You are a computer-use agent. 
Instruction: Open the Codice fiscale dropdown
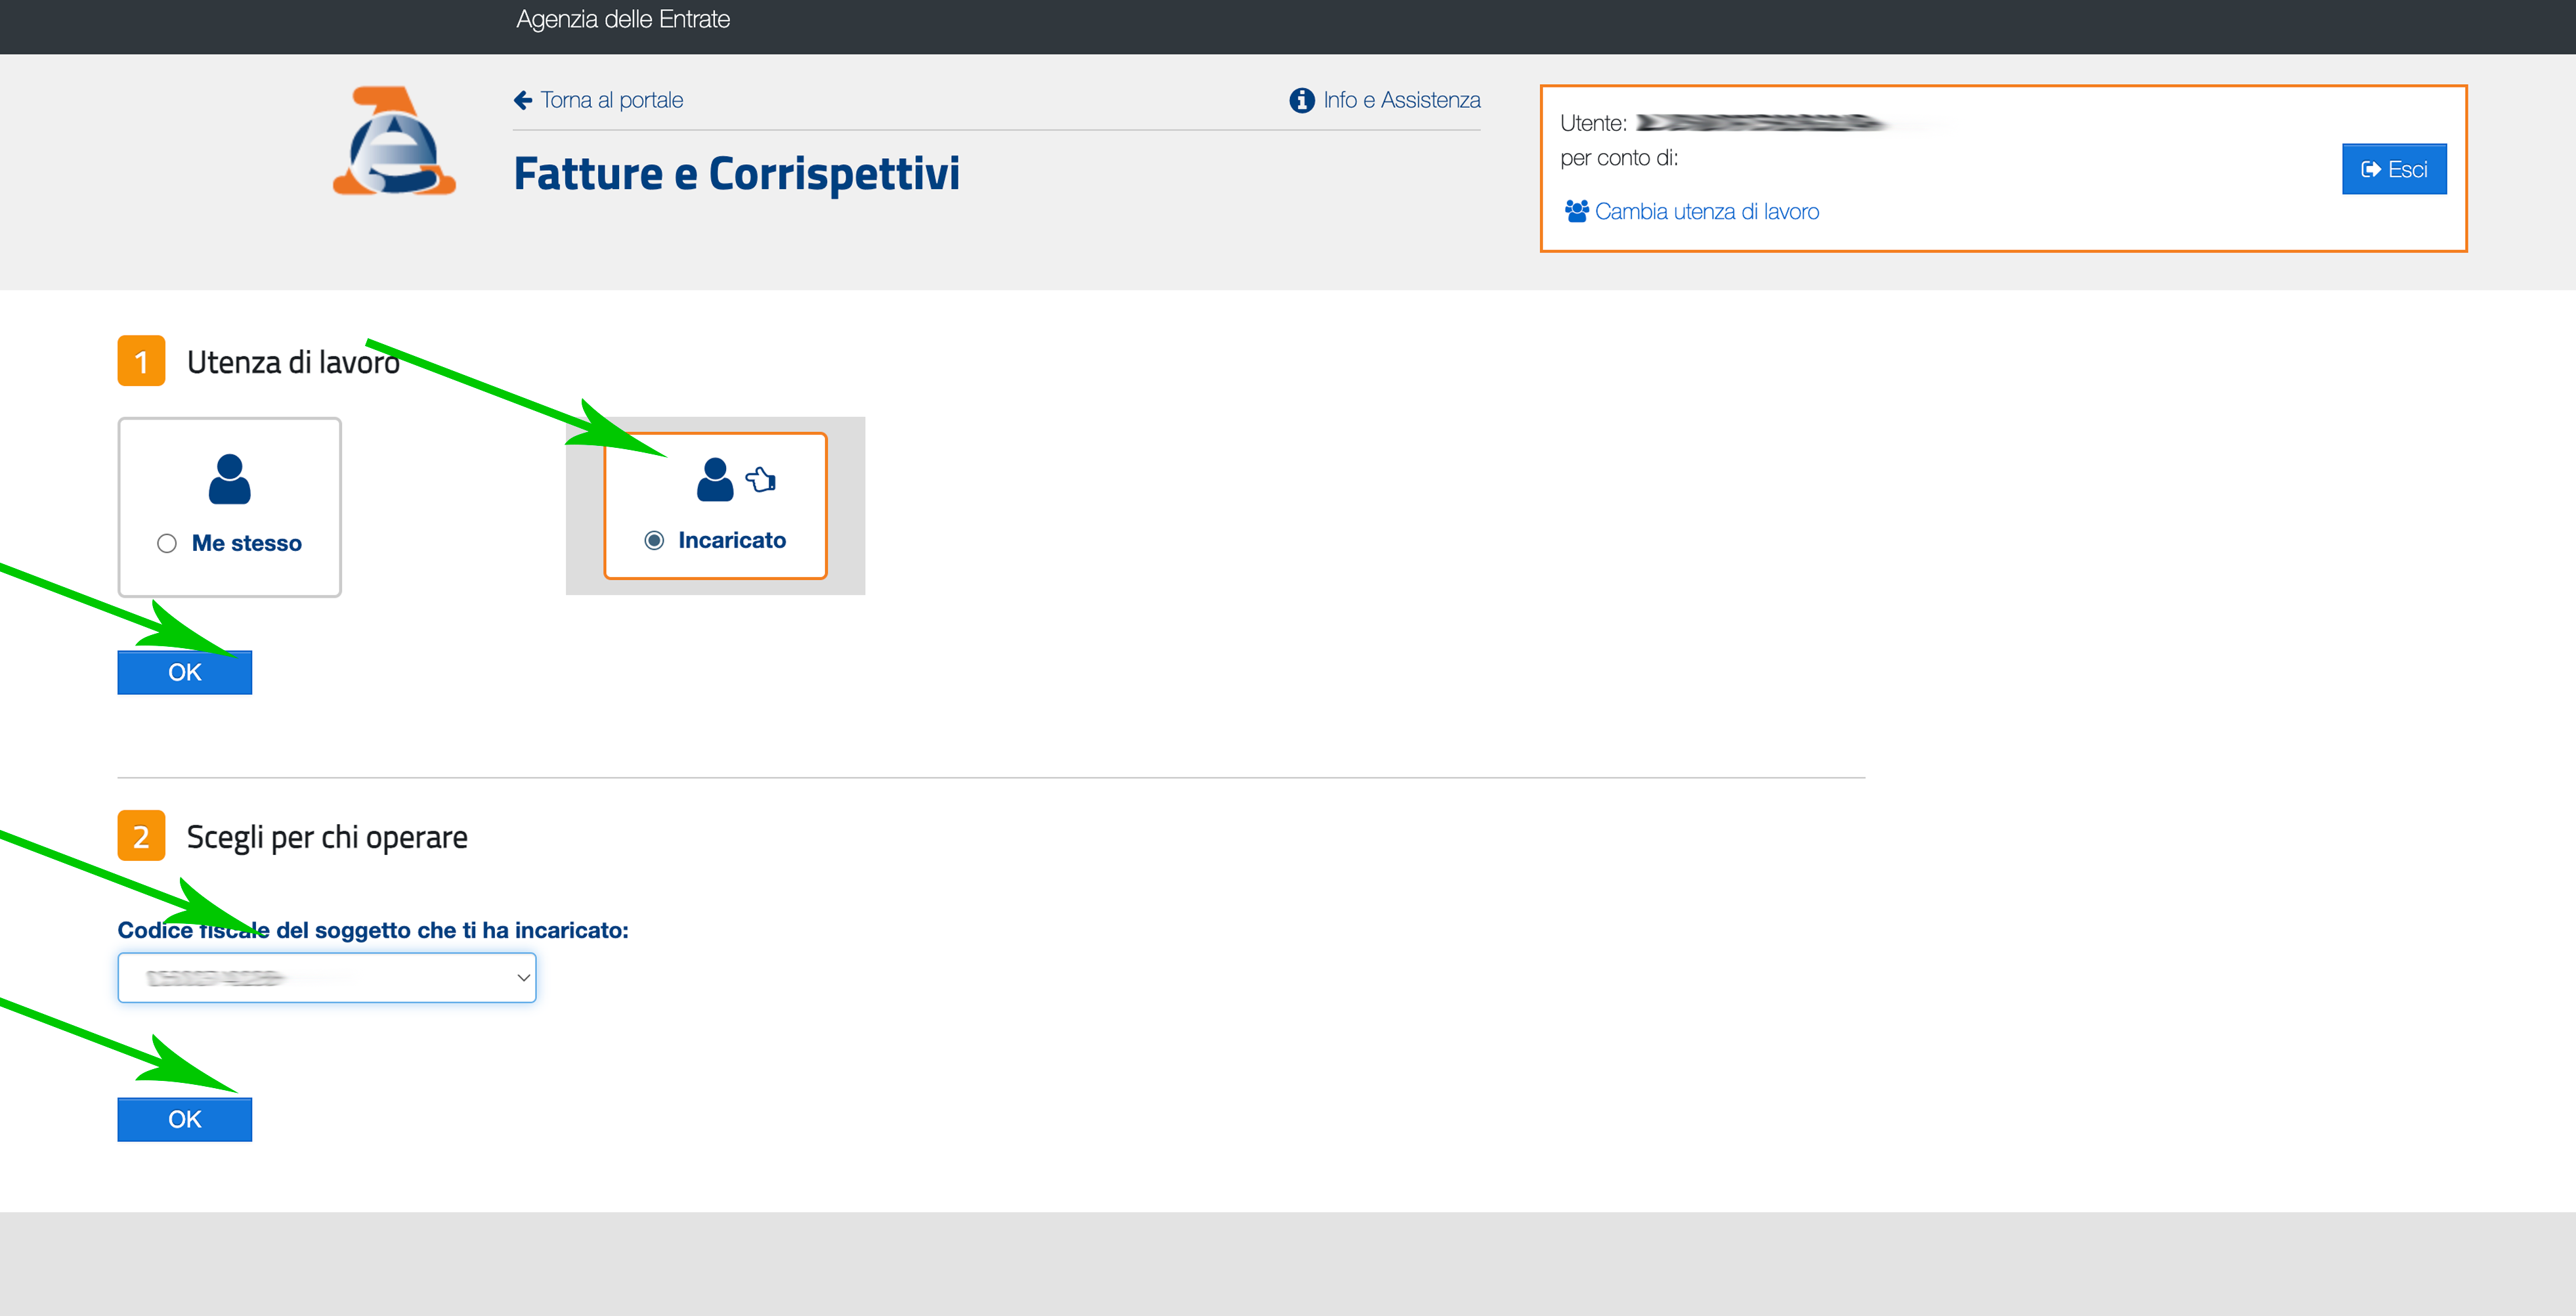tap(326, 977)
